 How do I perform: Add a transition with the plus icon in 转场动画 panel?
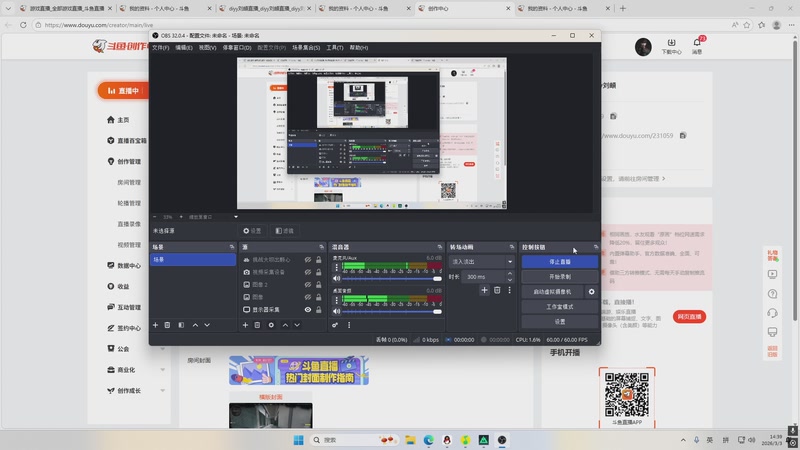click(484, 290)
